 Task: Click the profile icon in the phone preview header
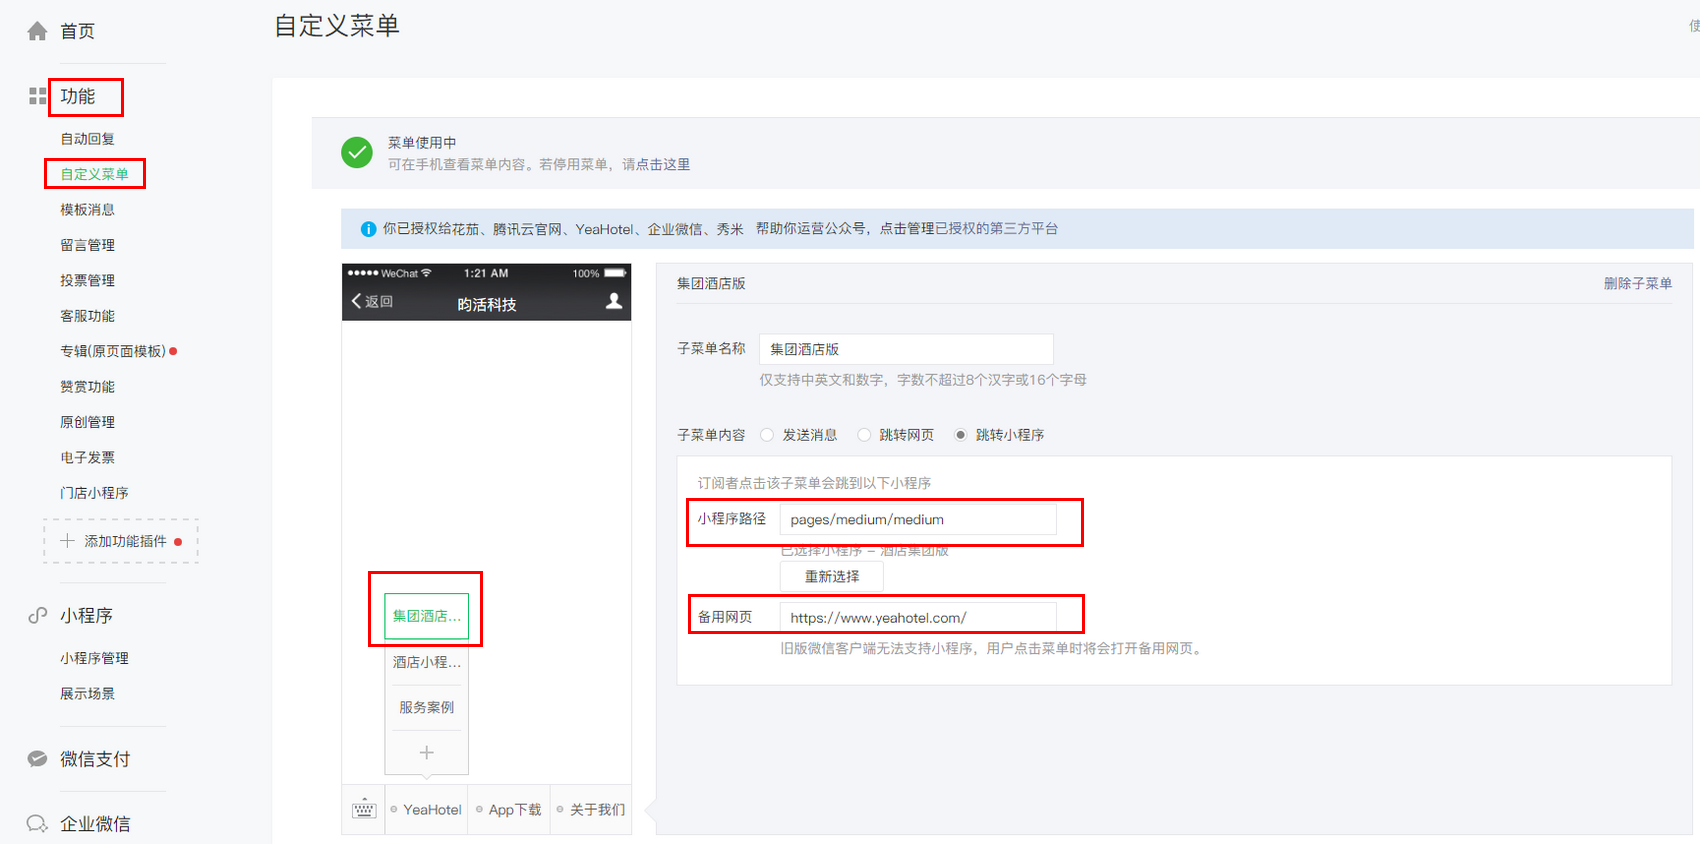click(614, 301)
